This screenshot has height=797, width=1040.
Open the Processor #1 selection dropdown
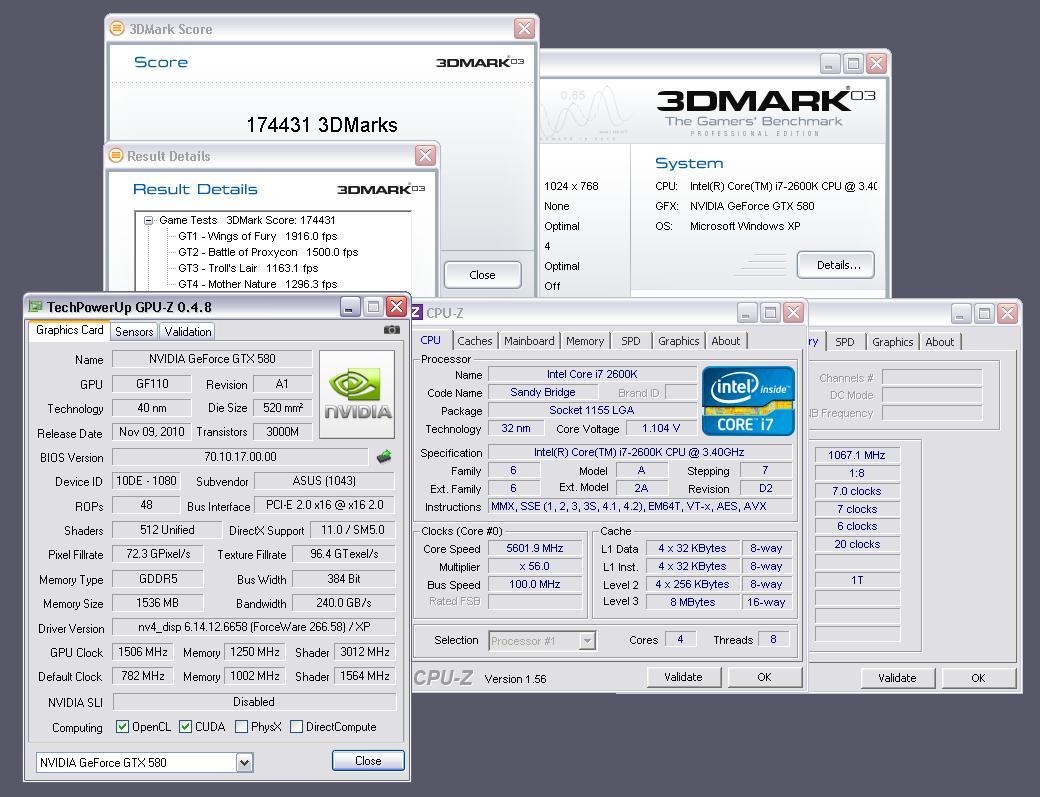586,641
